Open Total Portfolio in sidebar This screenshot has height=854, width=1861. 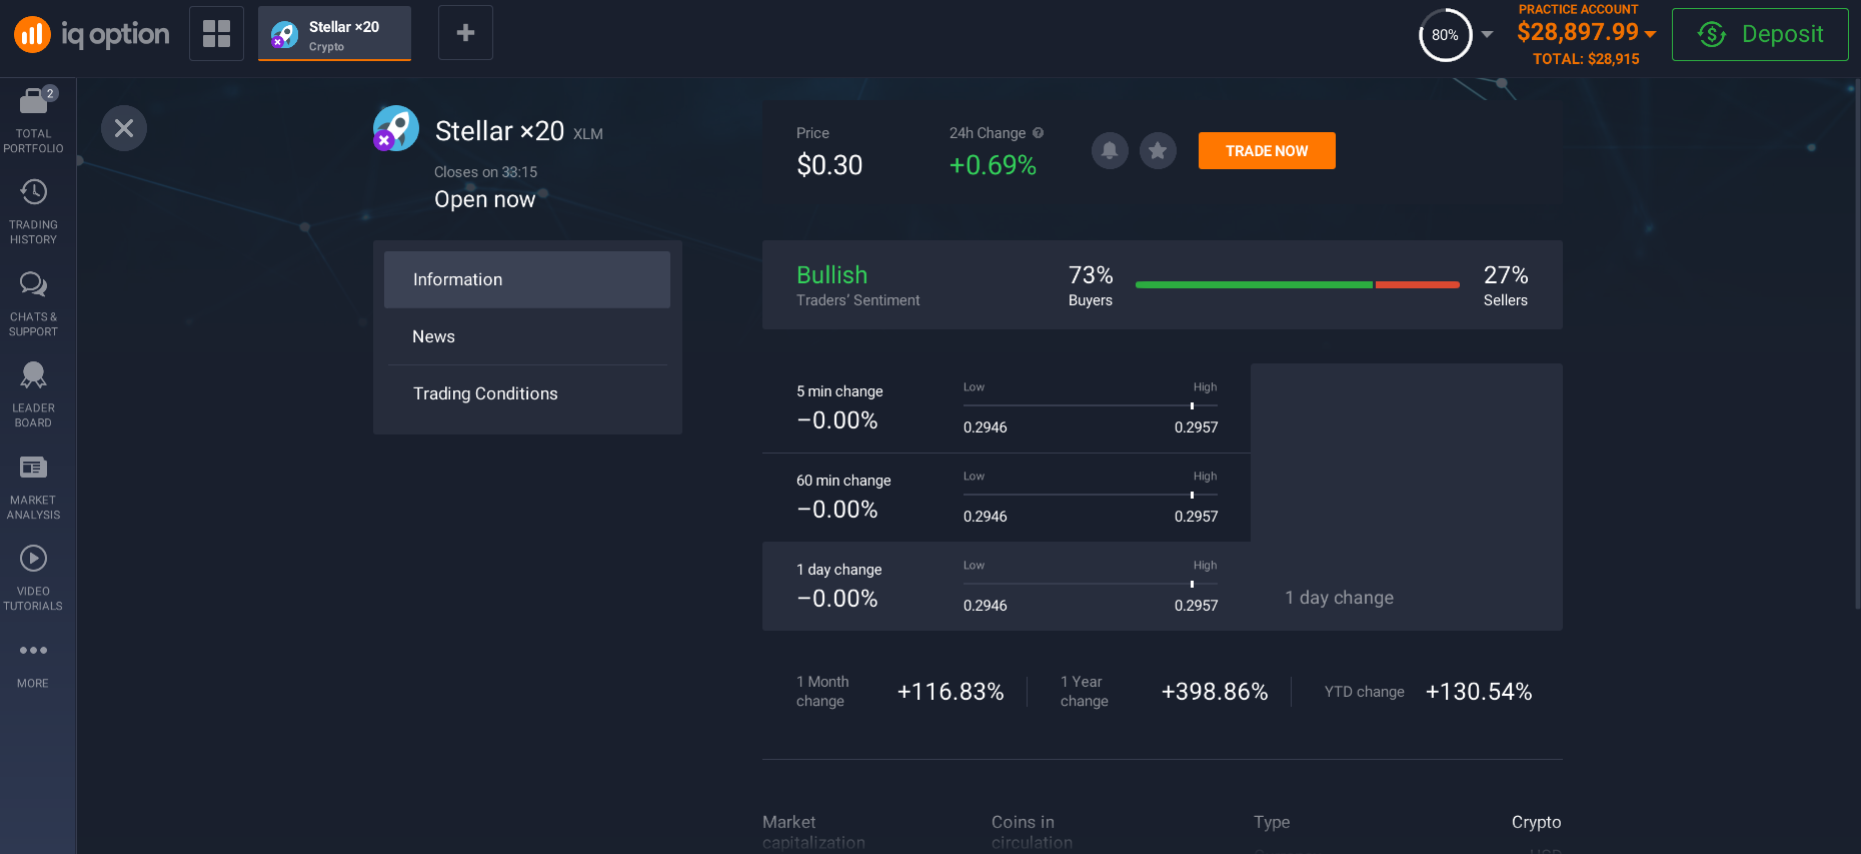click(x=33, y=120)
